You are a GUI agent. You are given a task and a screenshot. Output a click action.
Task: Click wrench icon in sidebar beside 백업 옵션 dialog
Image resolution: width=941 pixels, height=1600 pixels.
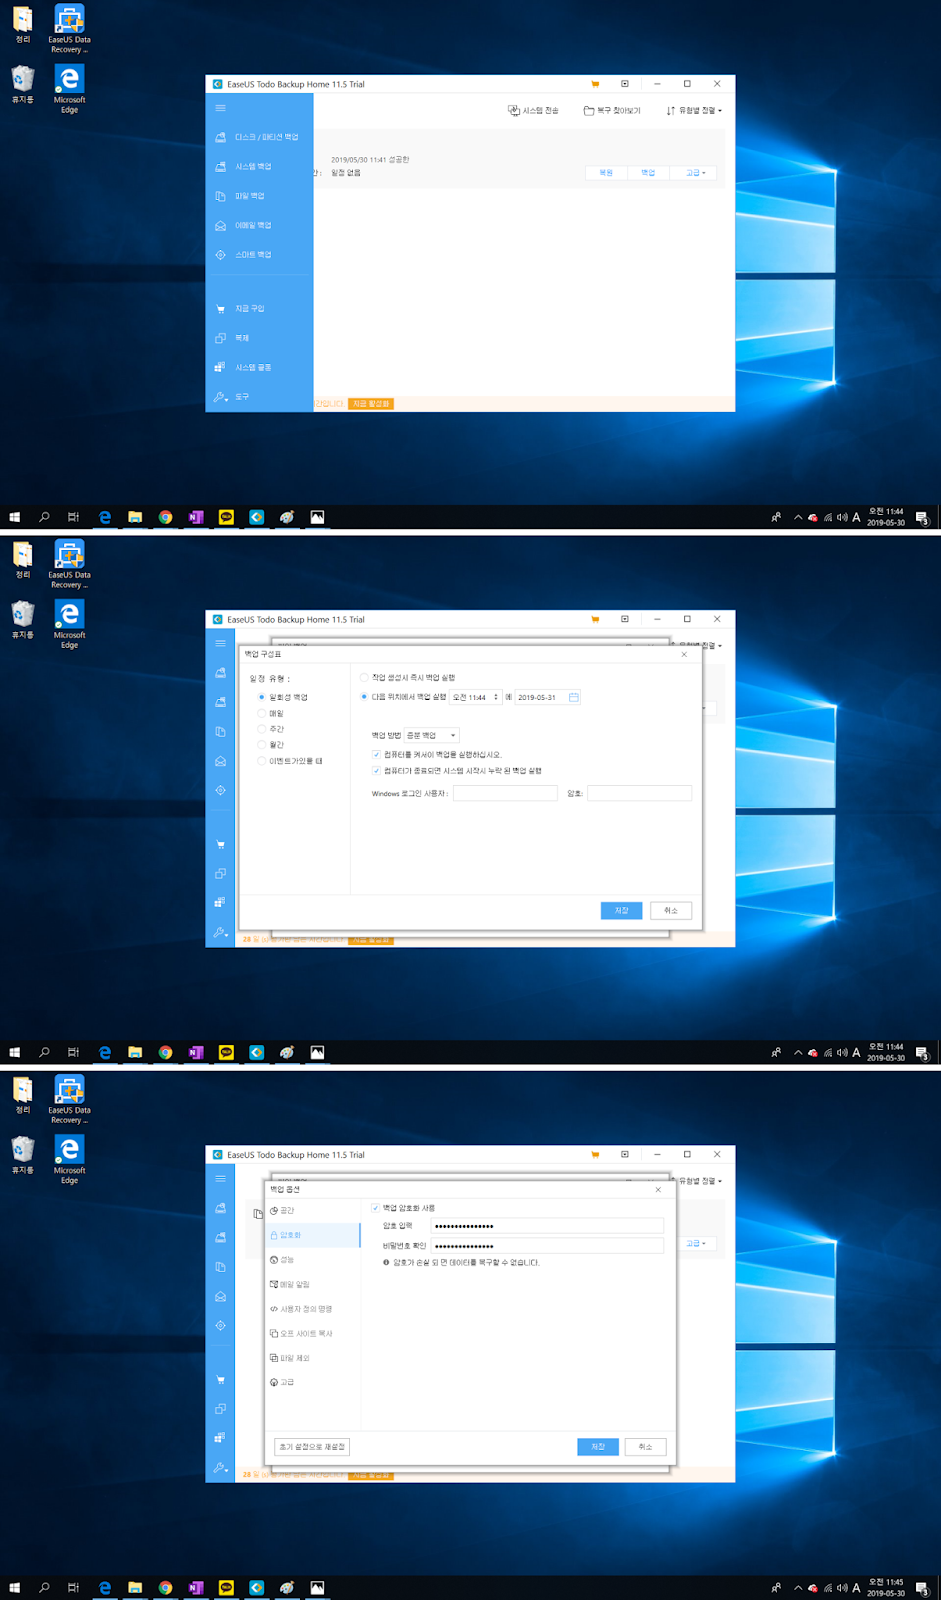[221, 1467]
